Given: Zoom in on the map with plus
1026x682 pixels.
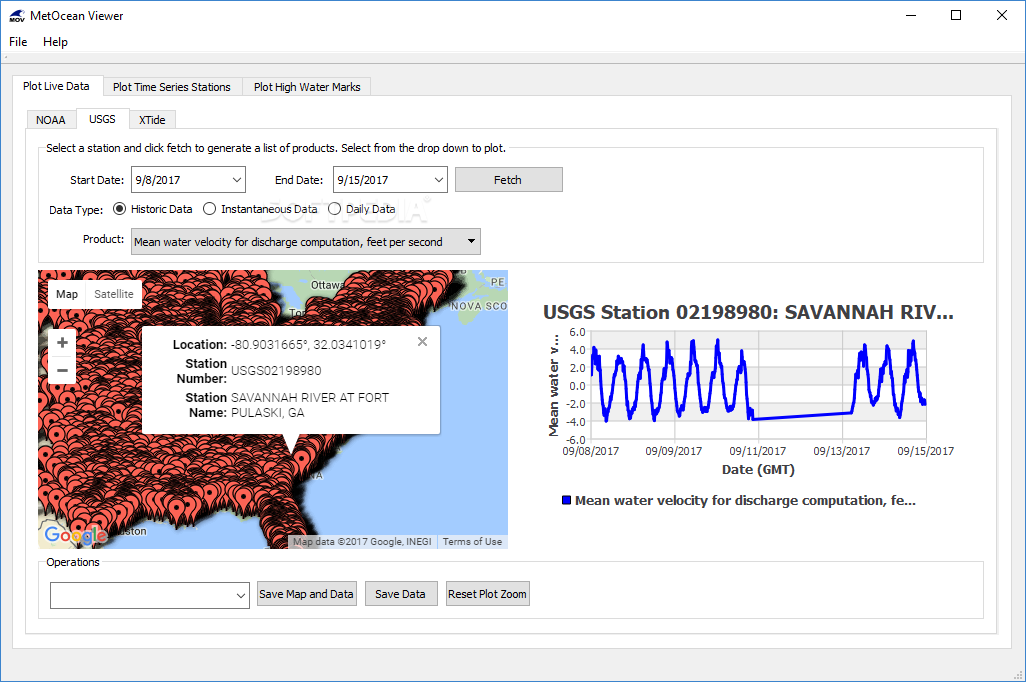Looking at the screenshot, I should coord(62,342).
